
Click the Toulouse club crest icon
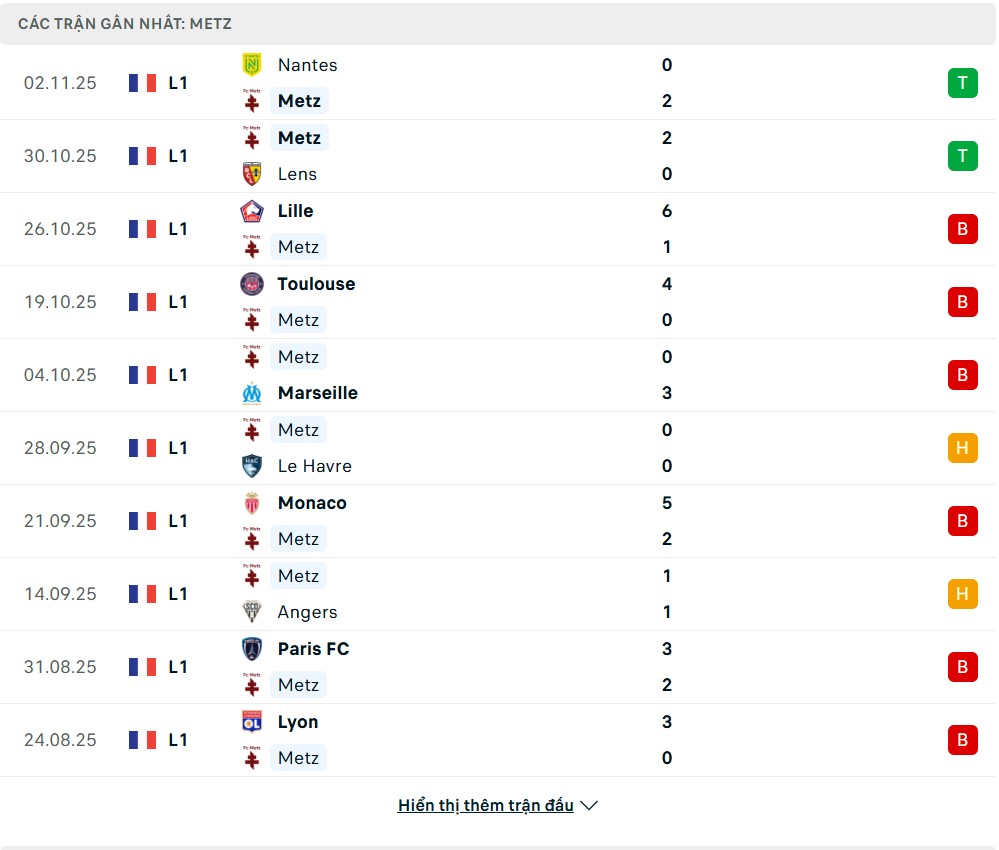point(252,284)
